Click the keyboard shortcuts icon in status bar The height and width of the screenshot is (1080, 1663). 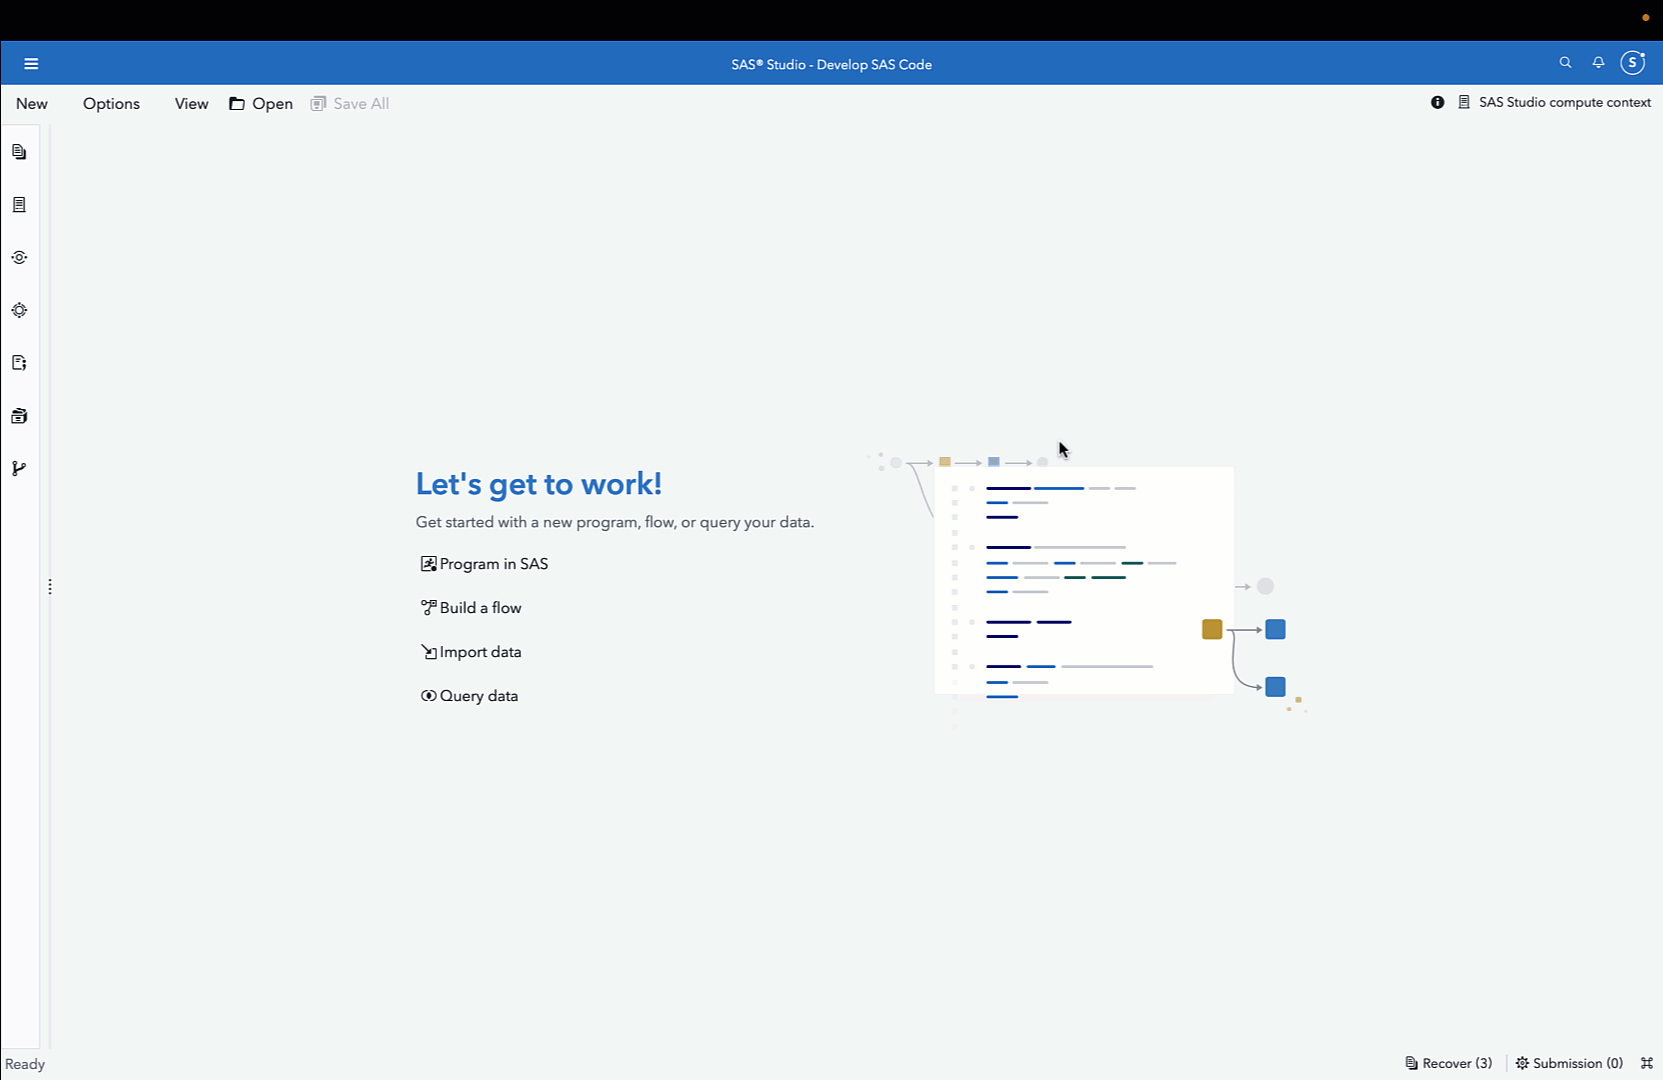coord(1648,1063)
